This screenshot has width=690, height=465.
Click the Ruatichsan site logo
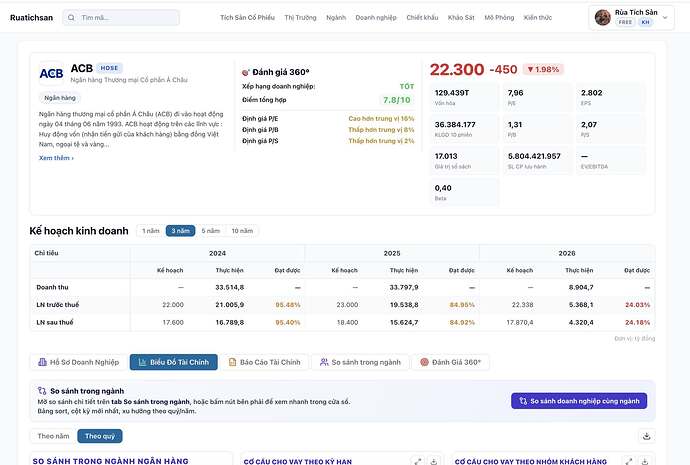31,18
